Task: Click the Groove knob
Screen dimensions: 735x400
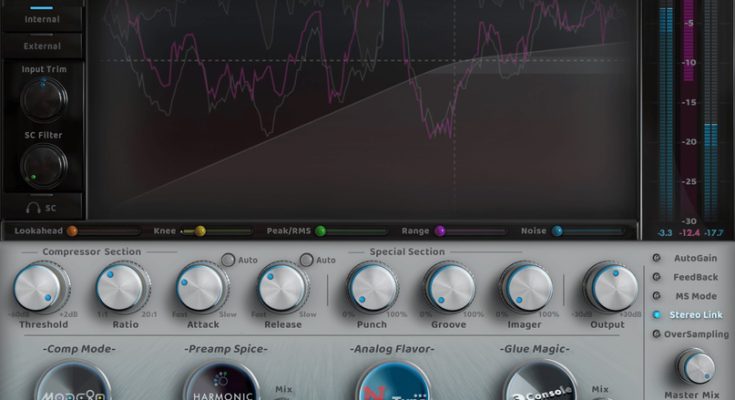Action: click(448, 287)
